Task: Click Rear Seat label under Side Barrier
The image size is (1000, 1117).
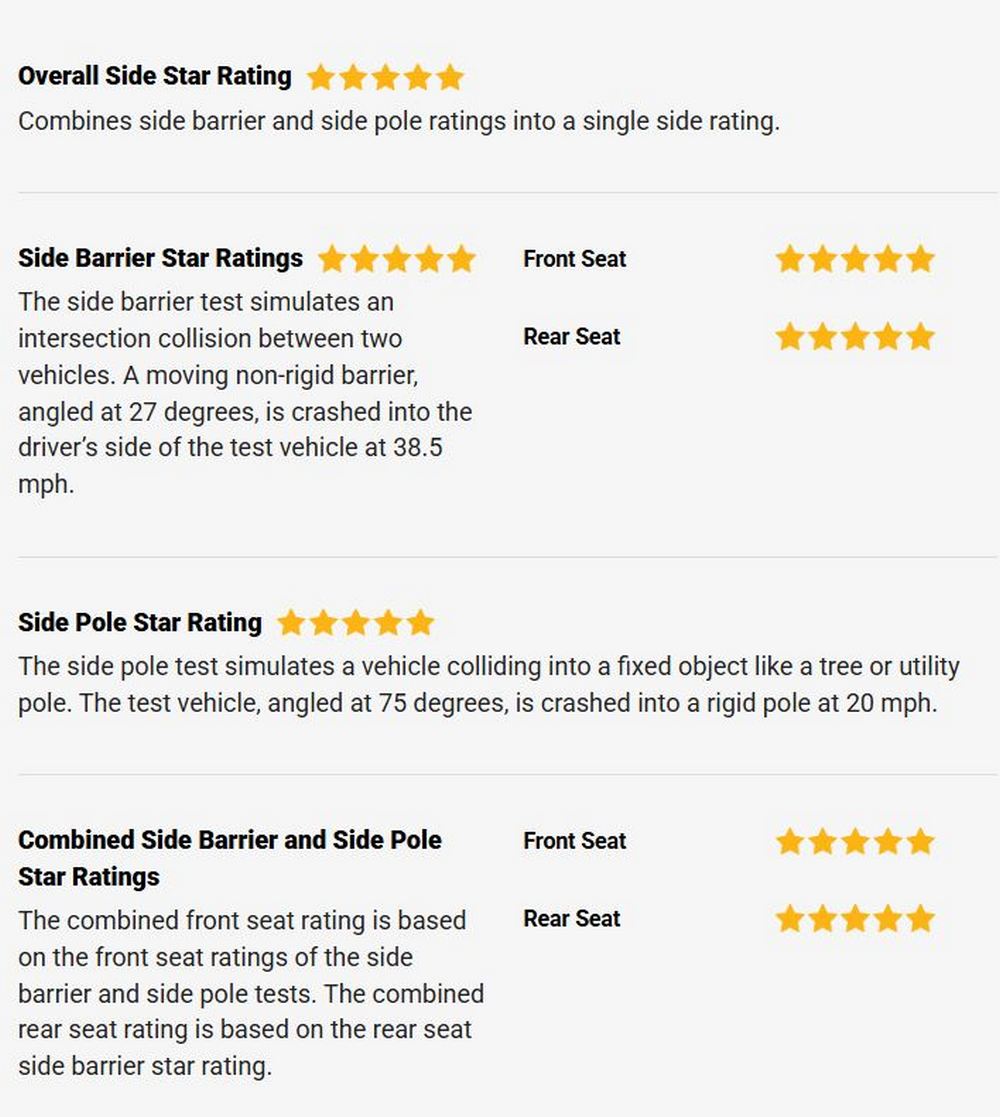Action: (572, 336)
